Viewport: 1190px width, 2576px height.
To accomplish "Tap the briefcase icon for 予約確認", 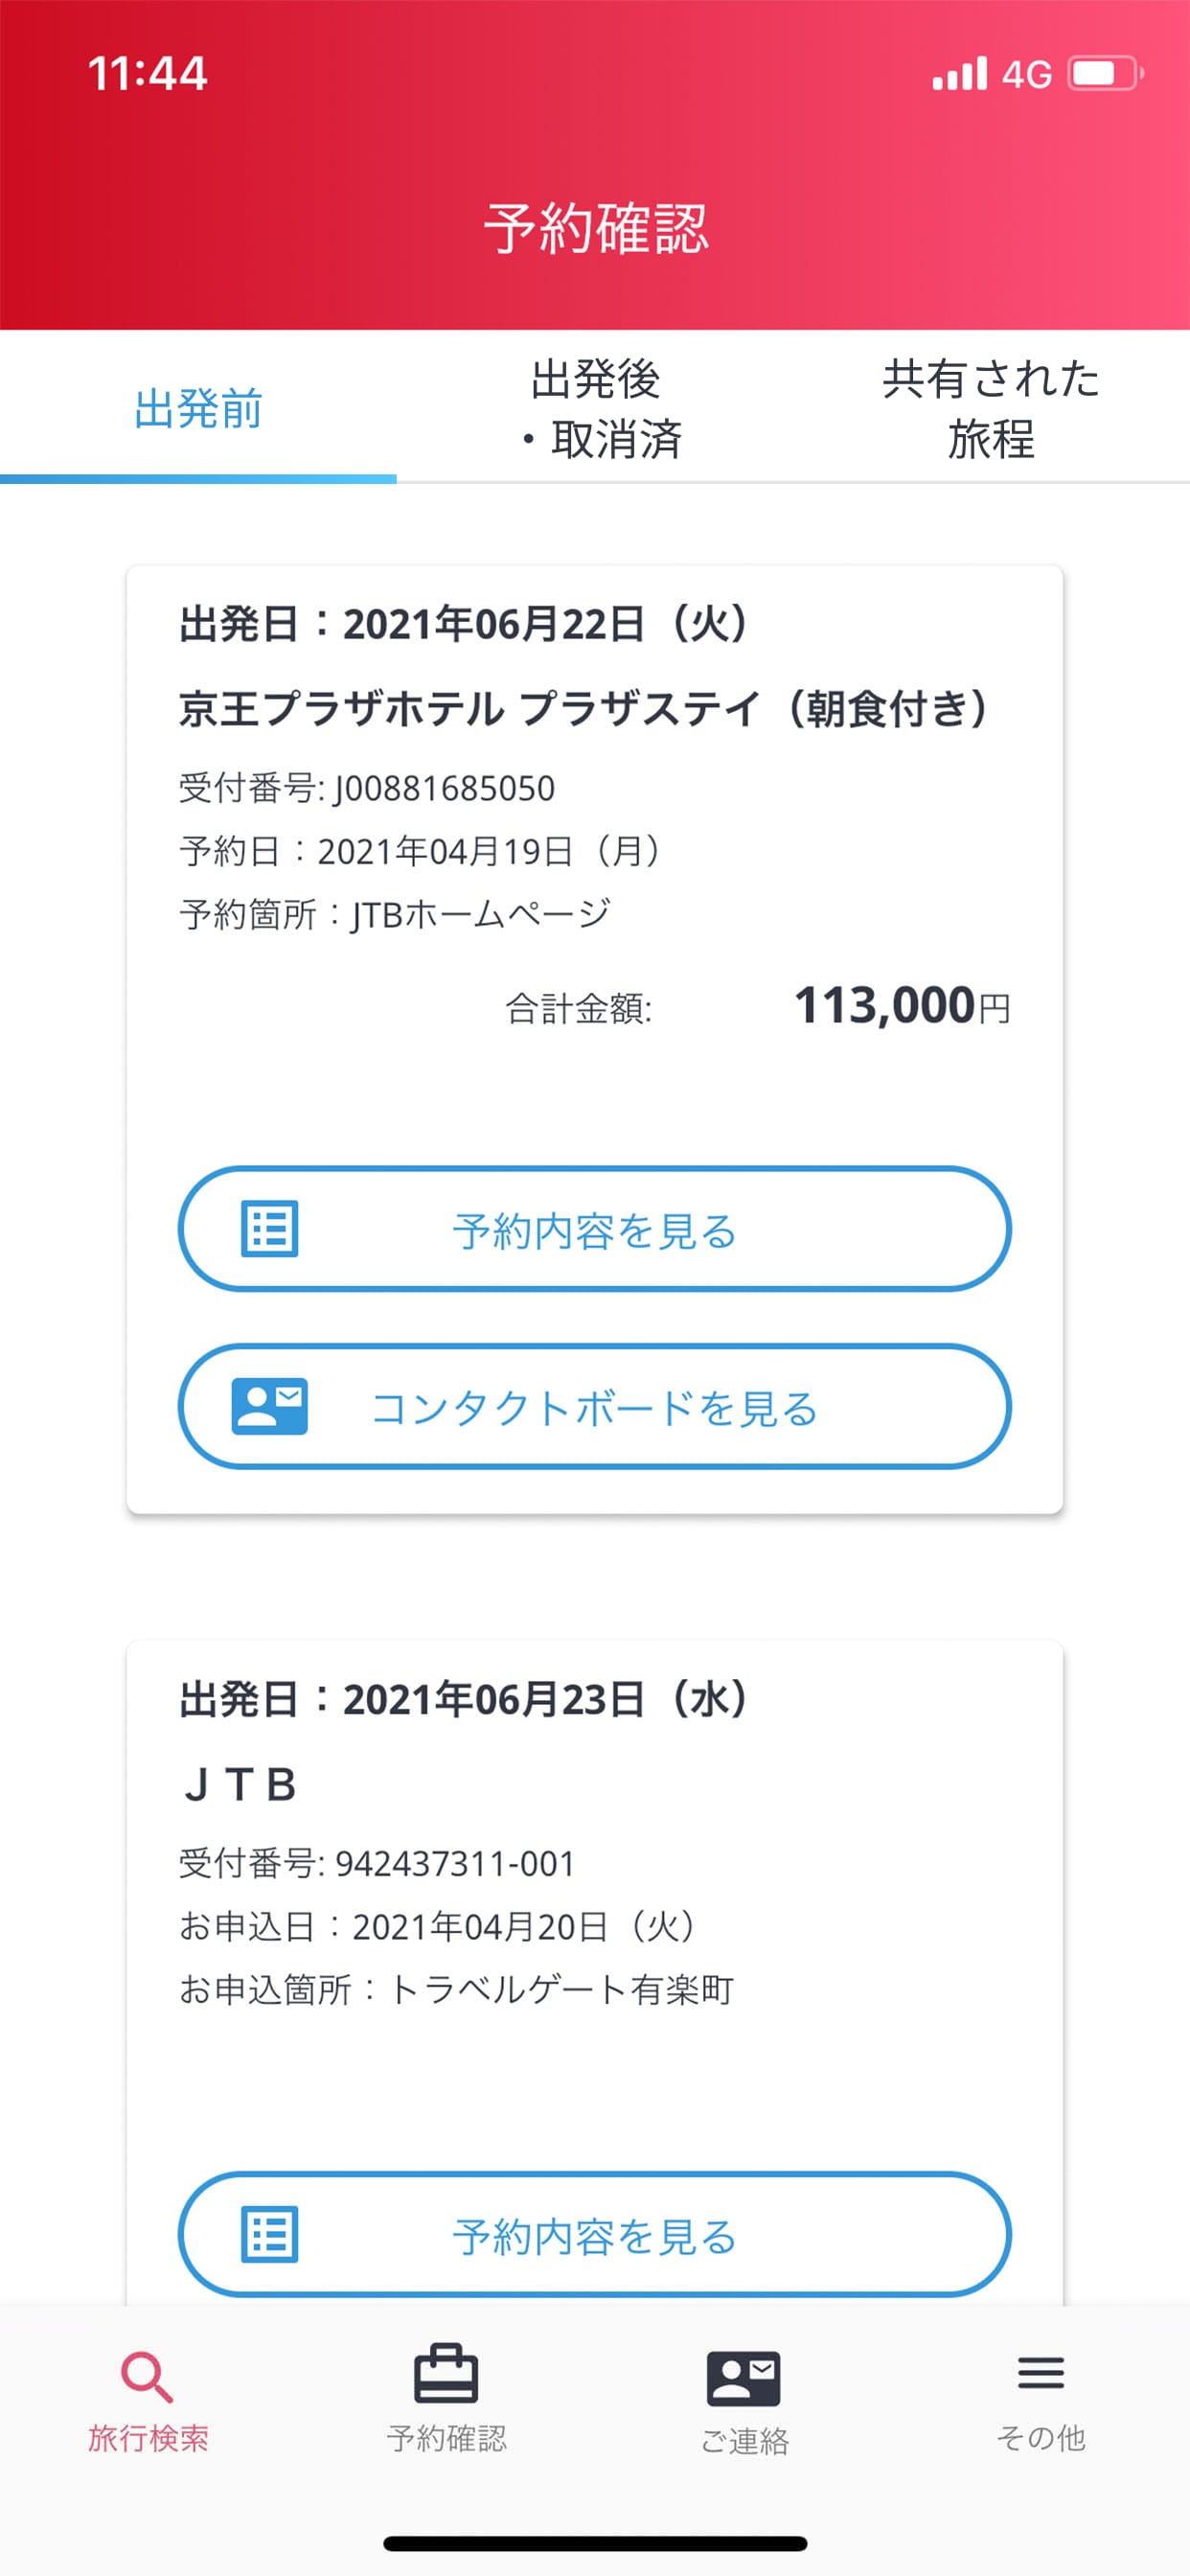I will [446, 2373].
